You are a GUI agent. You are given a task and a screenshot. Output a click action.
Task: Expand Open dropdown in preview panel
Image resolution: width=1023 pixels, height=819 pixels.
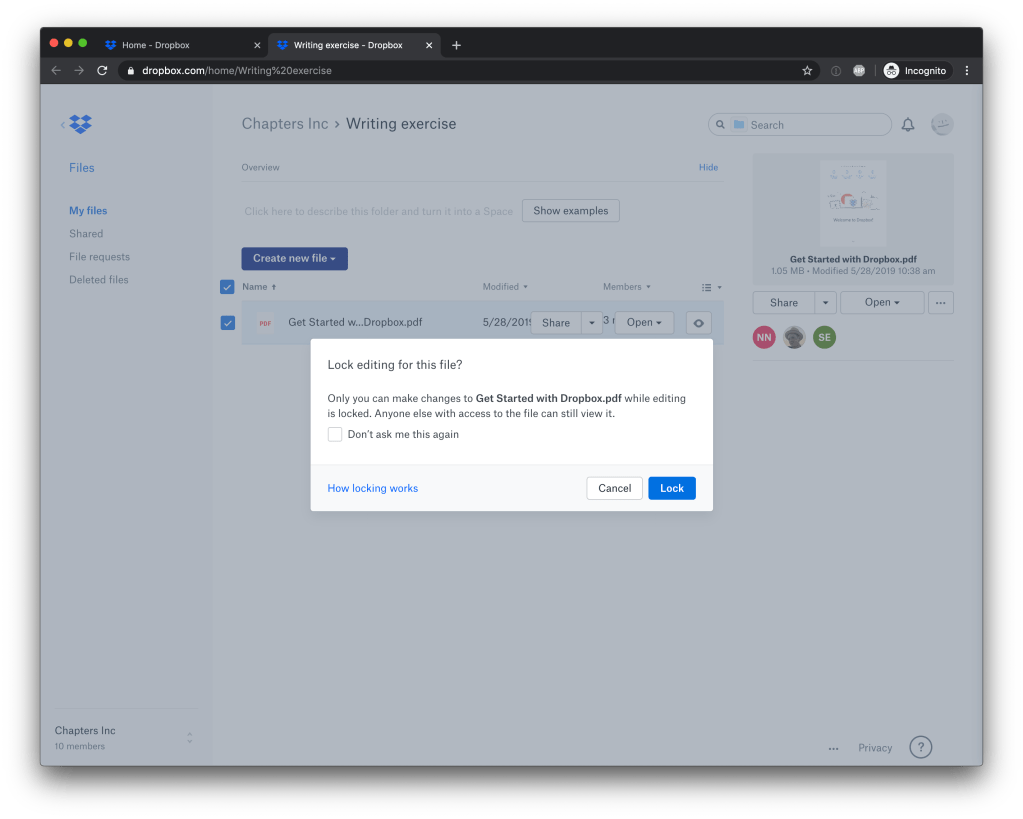pos(882,302)
